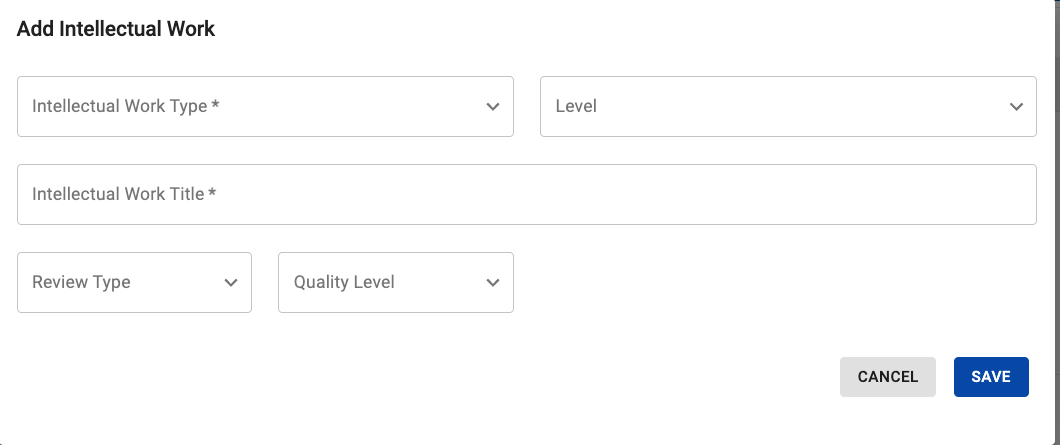Click the Level field's chevron arrow
Screen dimensions: 1060x445
pos(1016,106)
